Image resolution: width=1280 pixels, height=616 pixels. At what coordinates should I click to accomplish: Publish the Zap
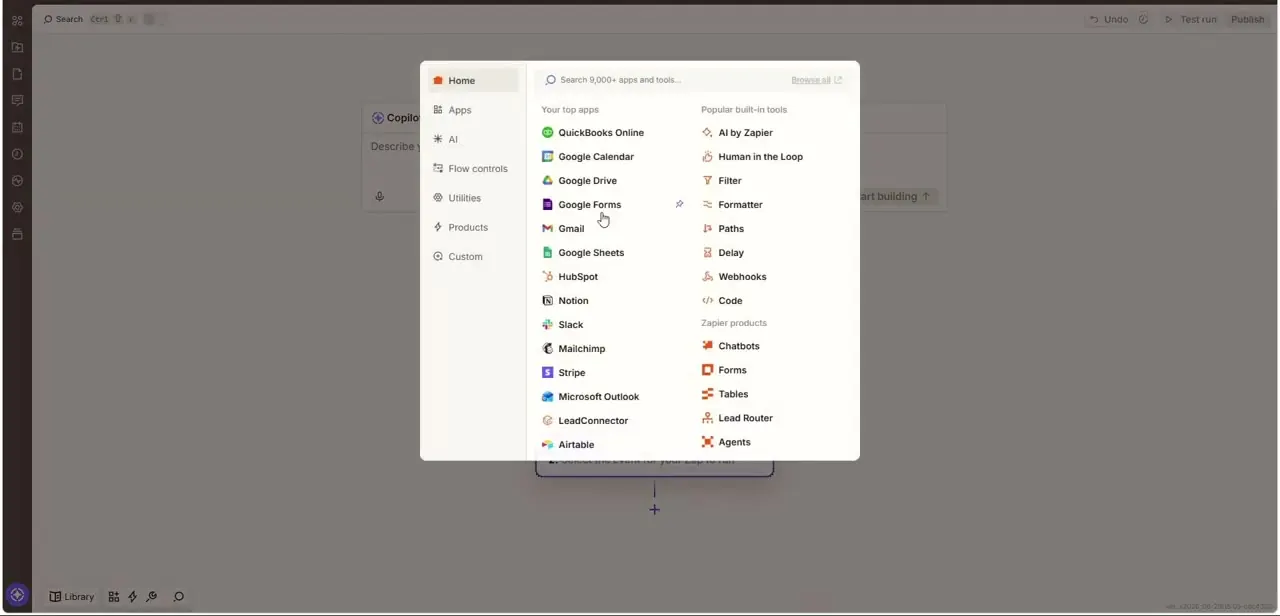(1247, 19)
